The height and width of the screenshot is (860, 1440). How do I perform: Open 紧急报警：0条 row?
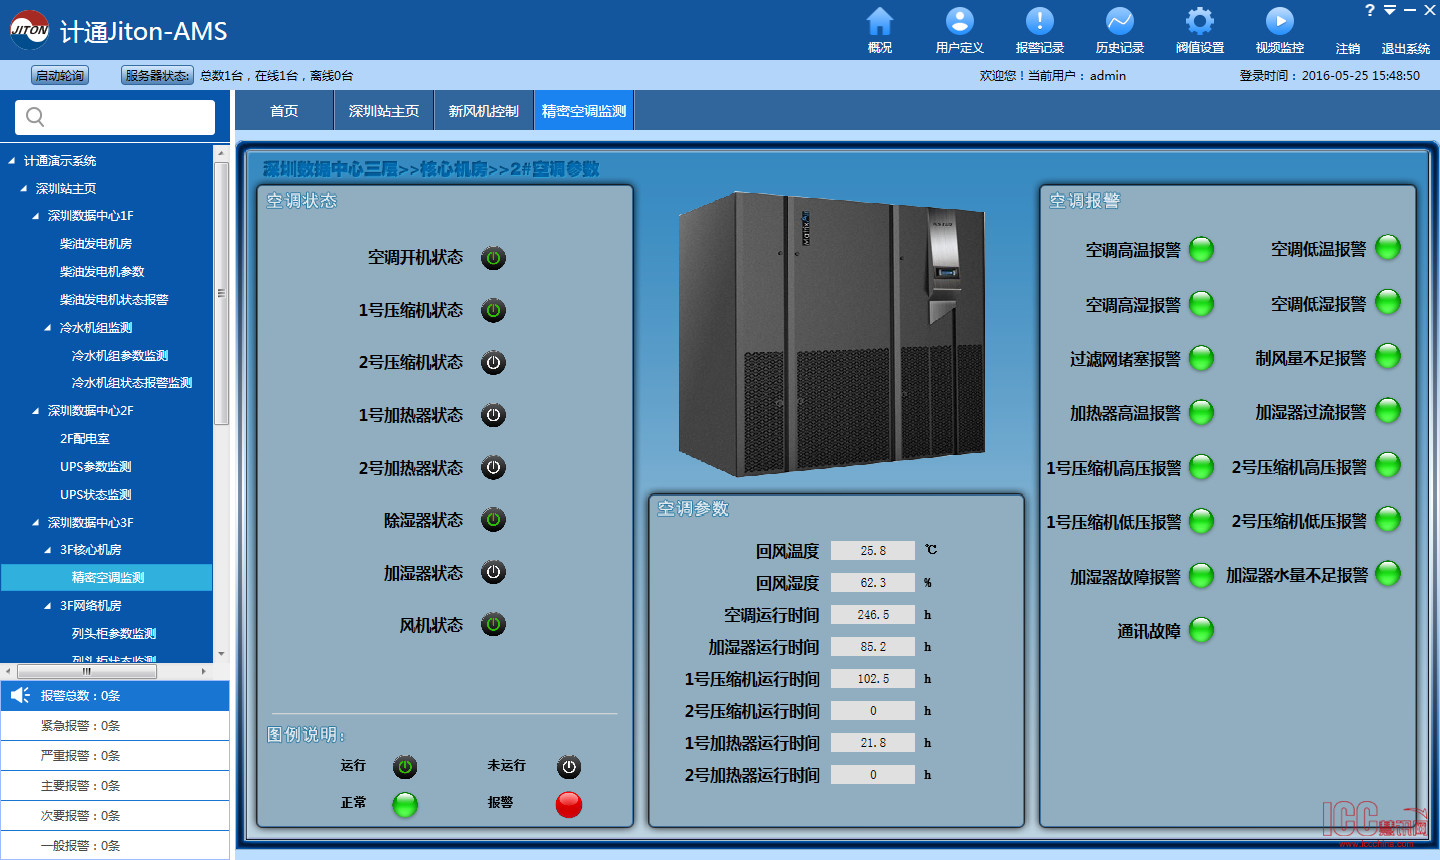pos(115,726)
